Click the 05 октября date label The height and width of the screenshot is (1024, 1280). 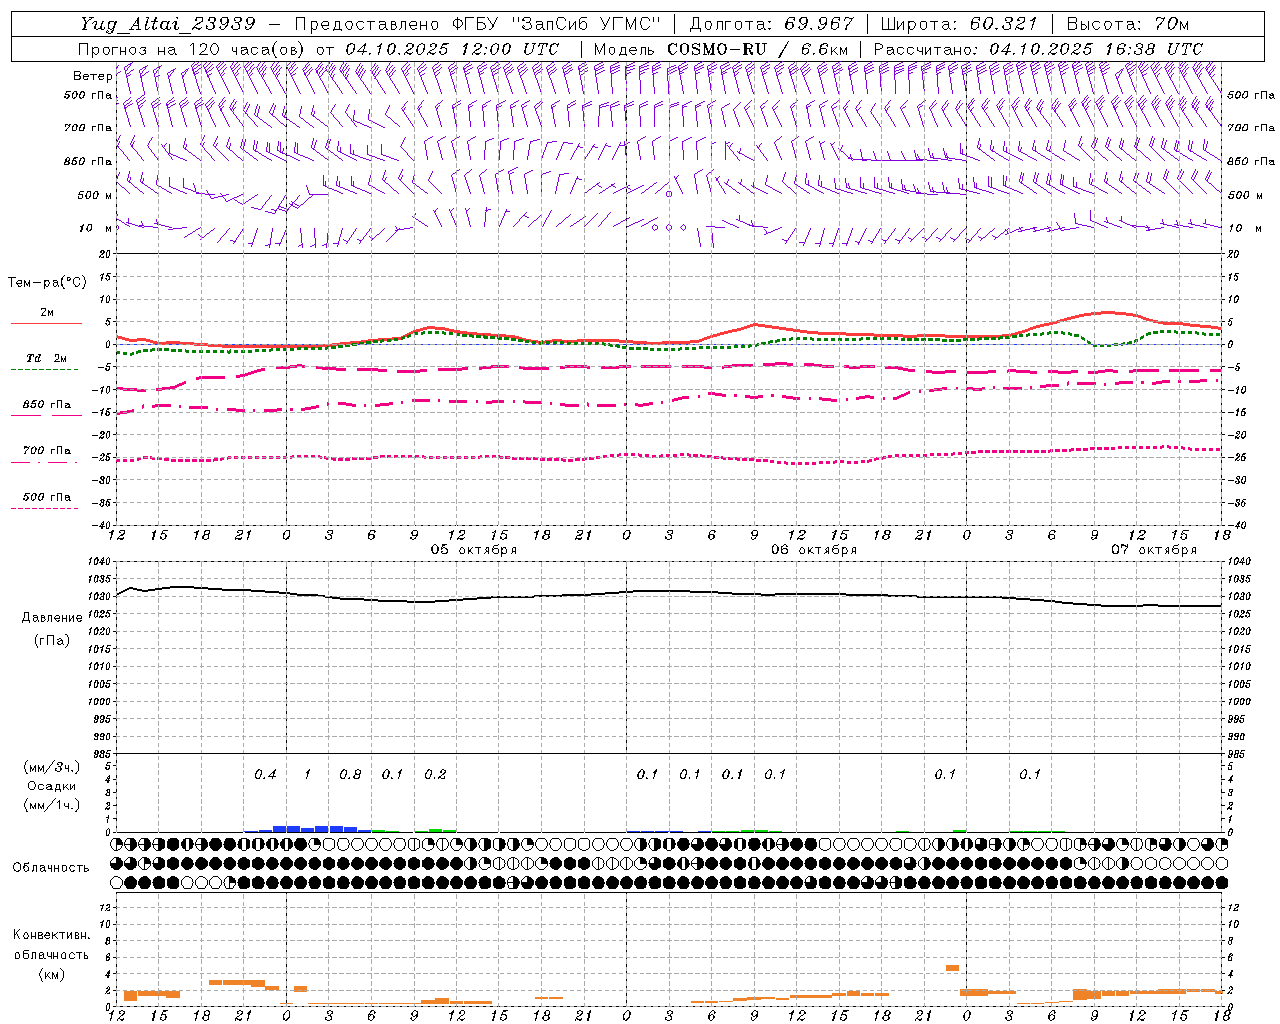coord(474,550)
